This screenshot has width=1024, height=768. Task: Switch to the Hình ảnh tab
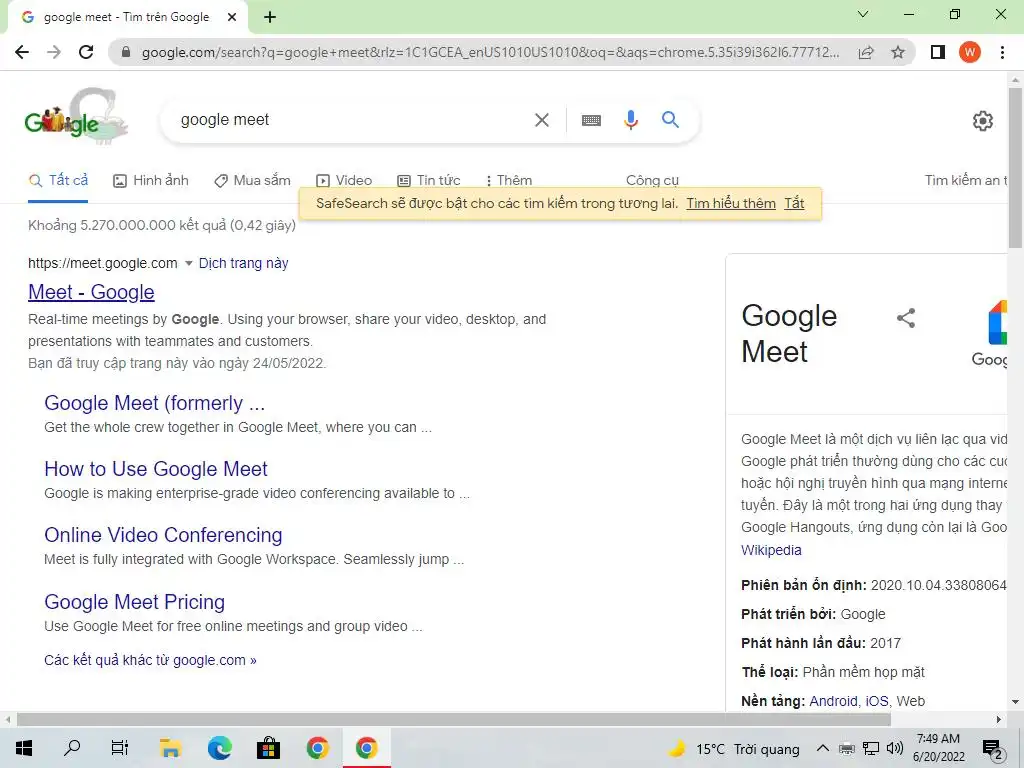coord(151,180)
